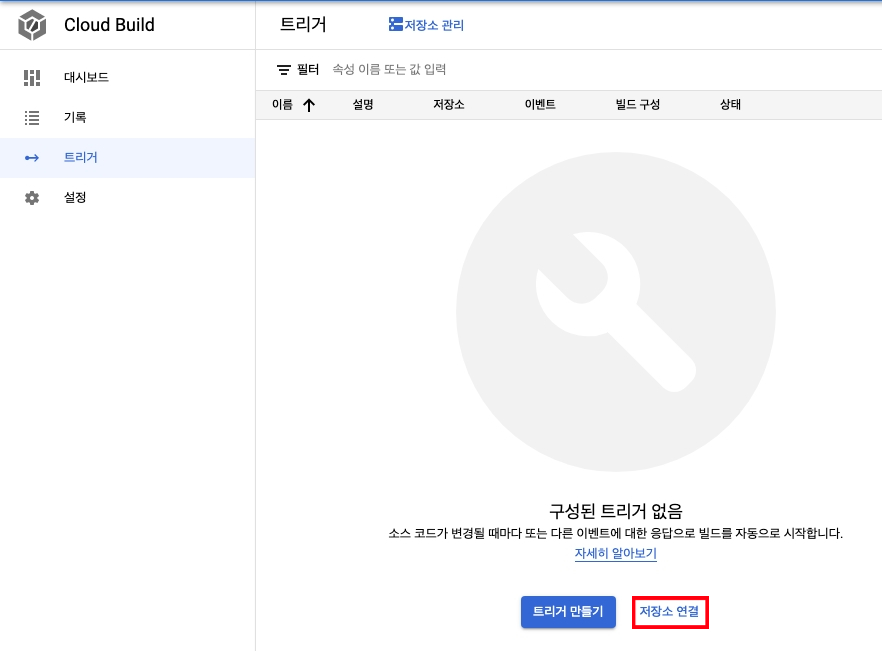Click the 저장소 column header
The height and width of the screenshot is (651, 882).
coord(449,105)
